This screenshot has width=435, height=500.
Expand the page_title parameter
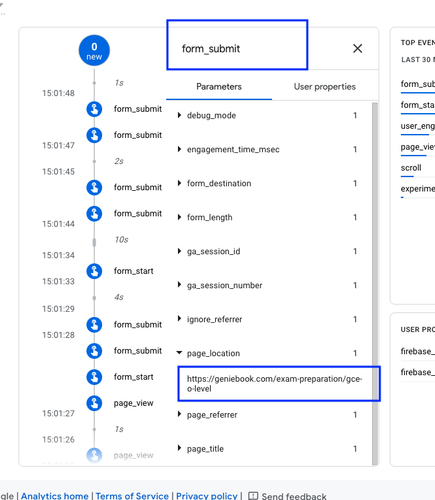pyautogui.click(x=179, y=449)
